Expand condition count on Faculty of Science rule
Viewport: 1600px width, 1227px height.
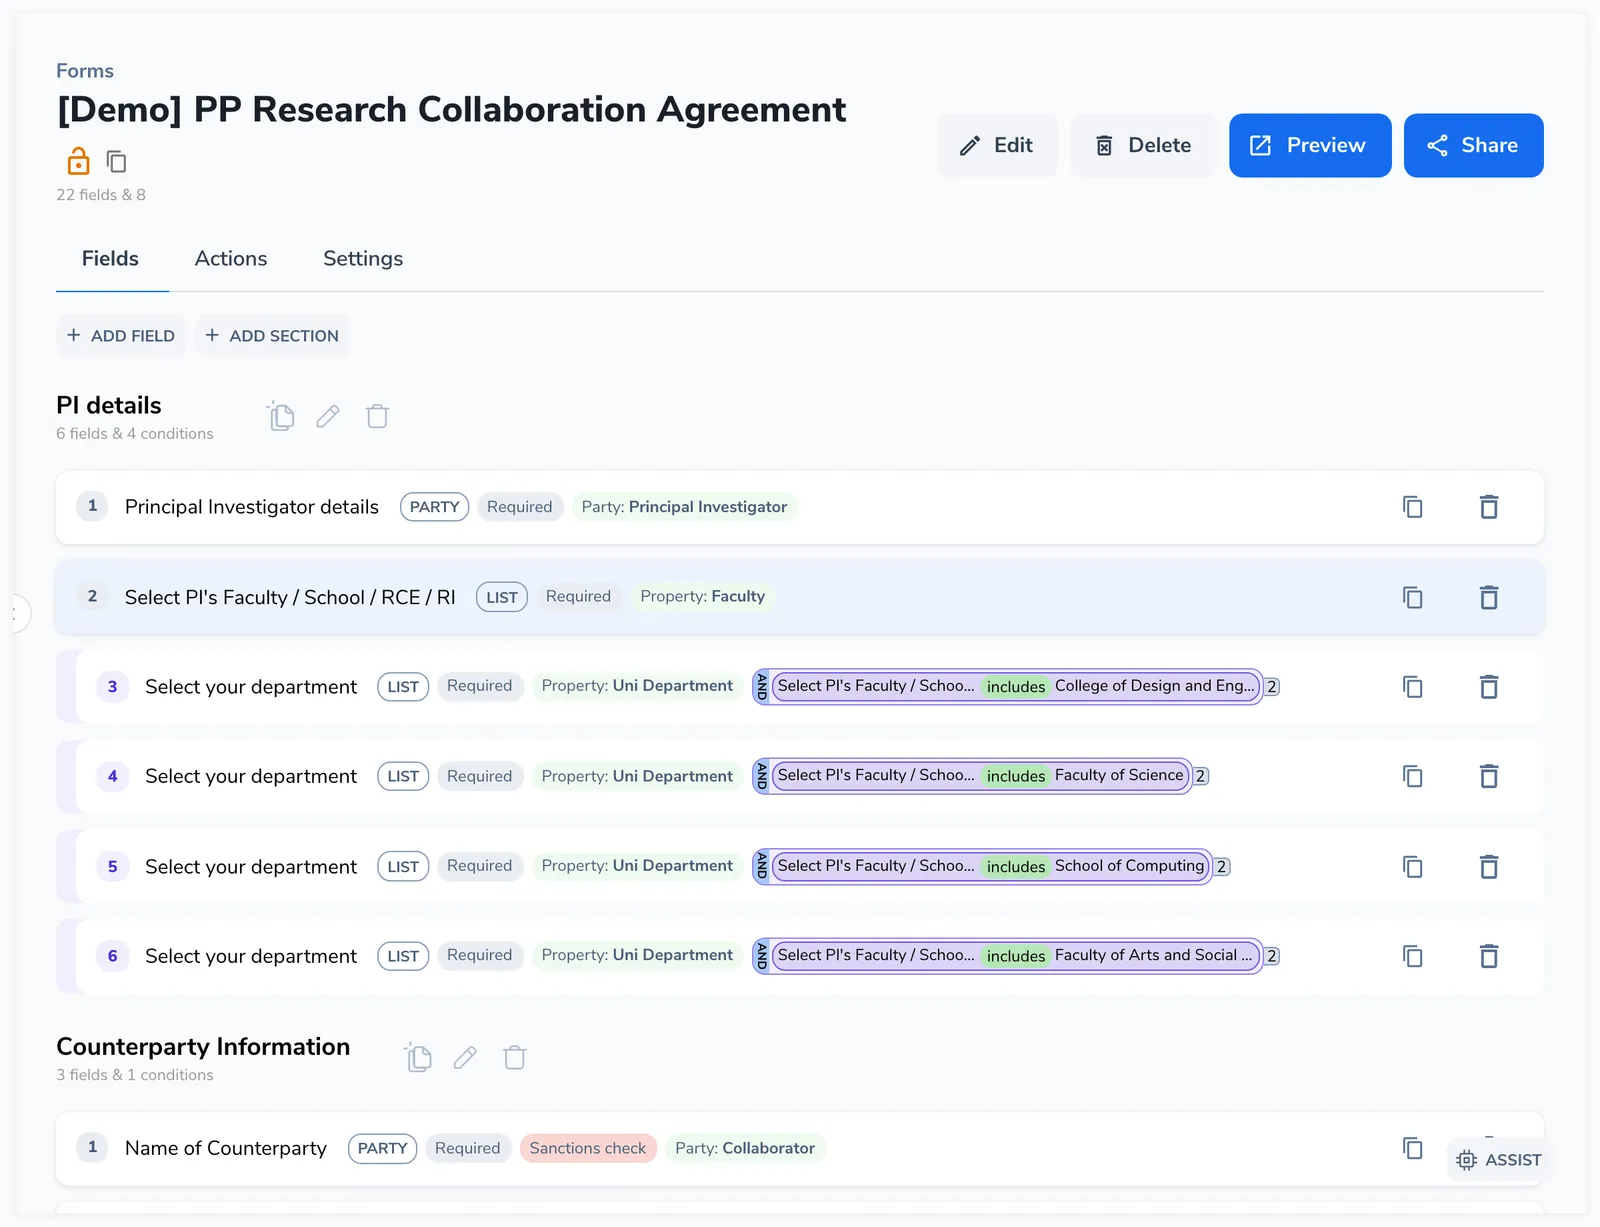pos(1201,776)
